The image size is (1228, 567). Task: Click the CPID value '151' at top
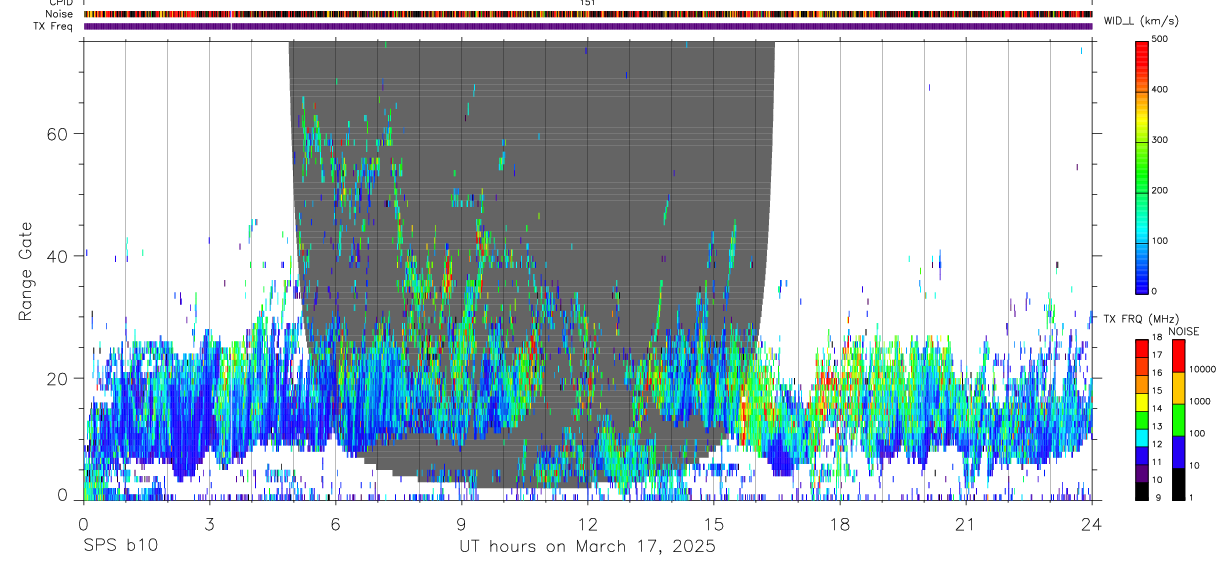[587, 3]
